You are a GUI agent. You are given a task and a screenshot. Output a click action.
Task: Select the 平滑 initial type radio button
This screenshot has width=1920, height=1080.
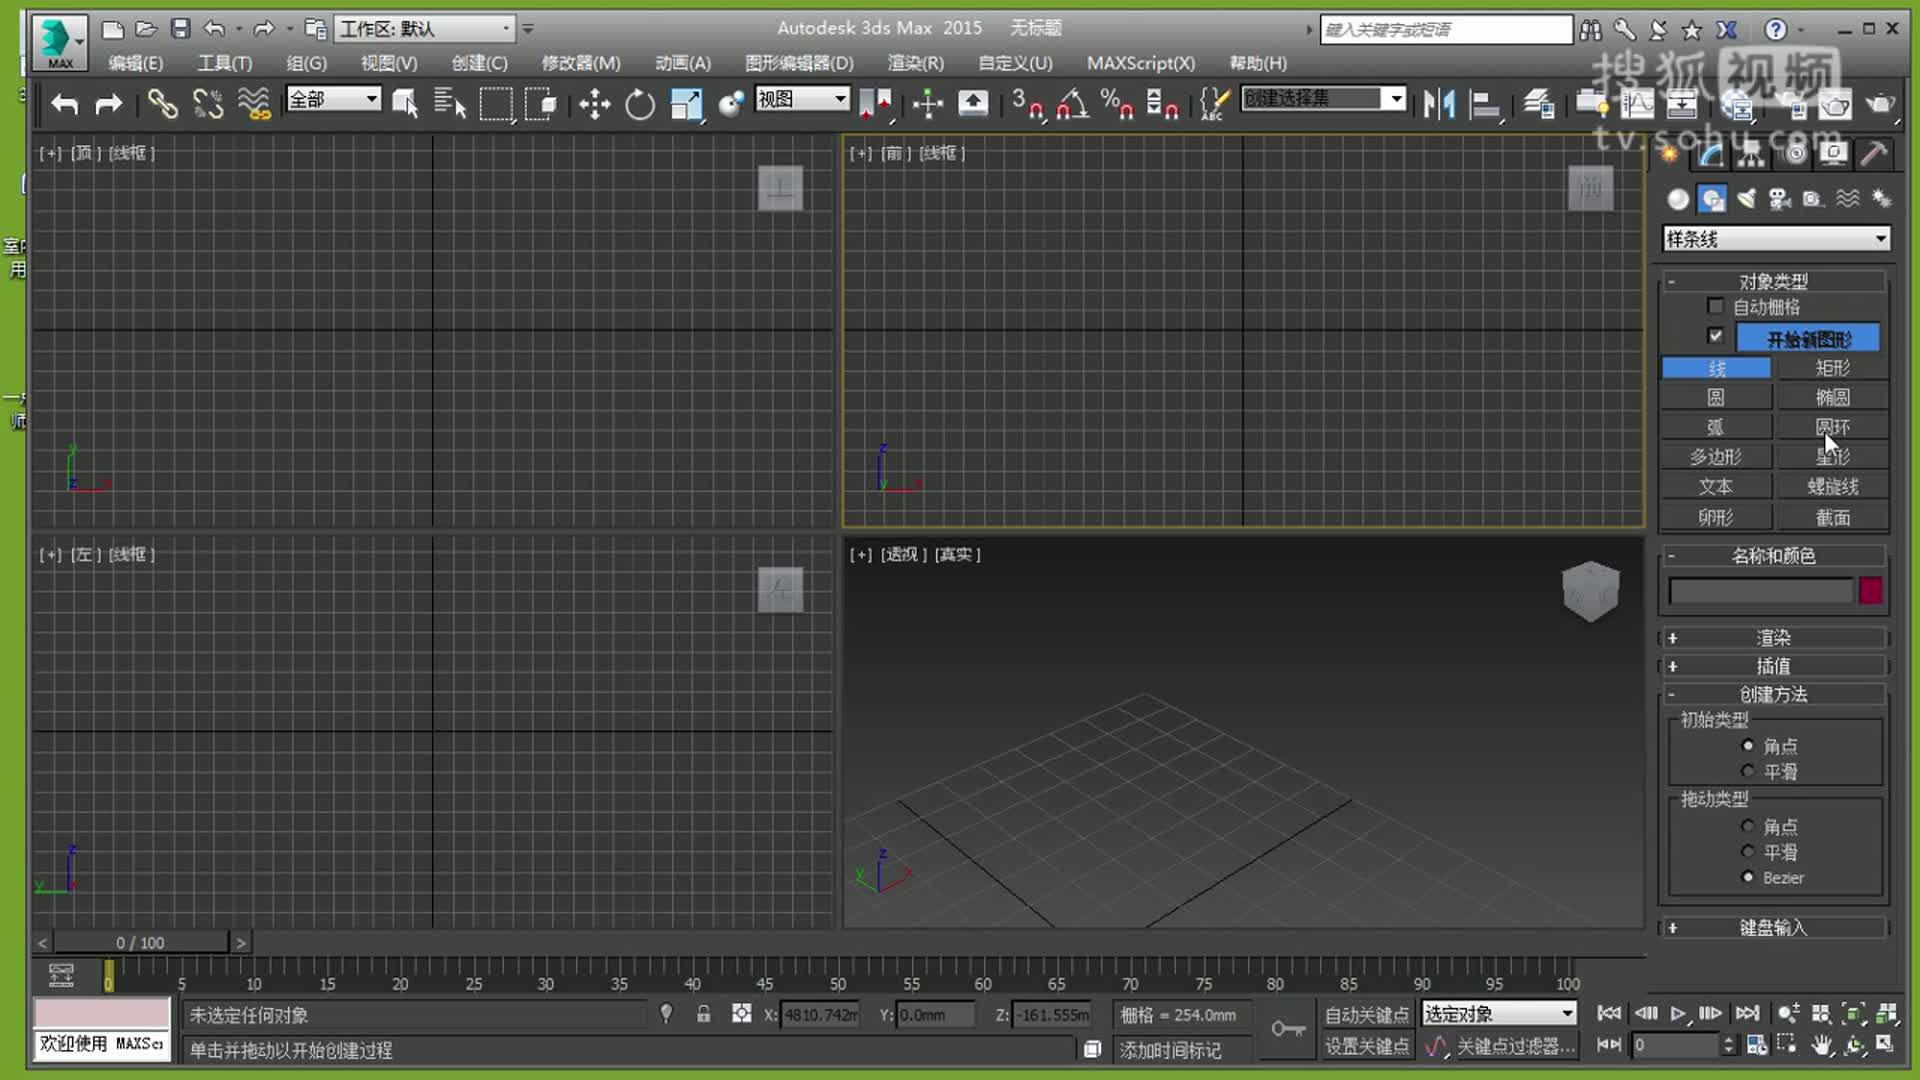(x=1748, y=770)
